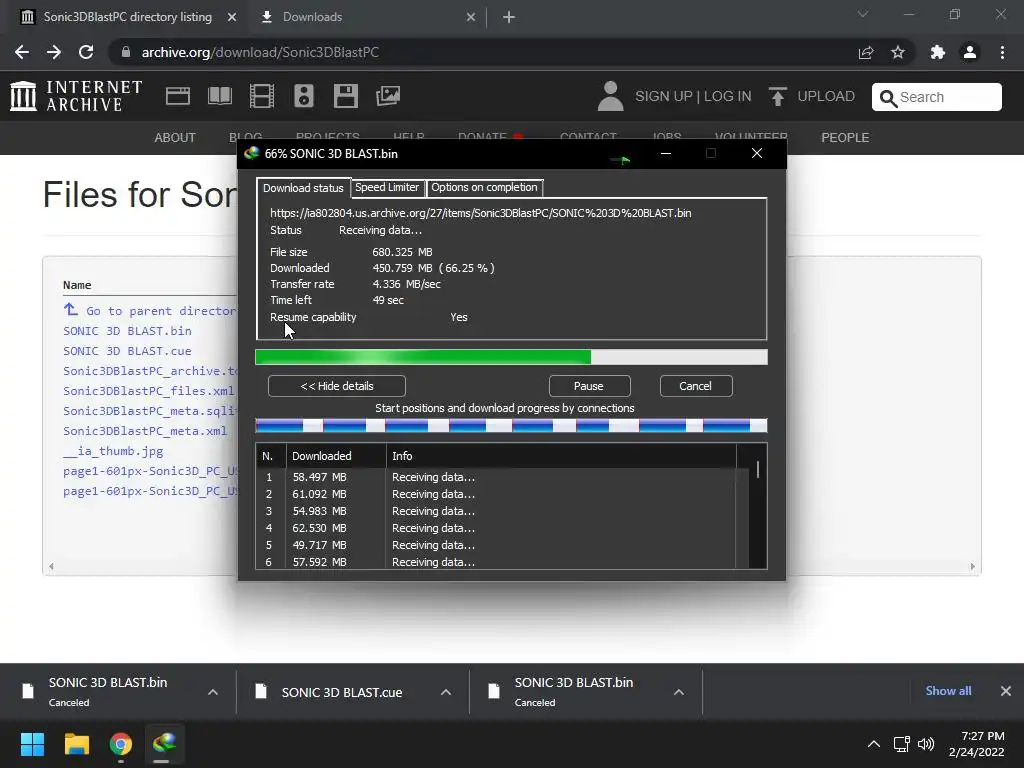Close the Downloads browser tab

471,18
